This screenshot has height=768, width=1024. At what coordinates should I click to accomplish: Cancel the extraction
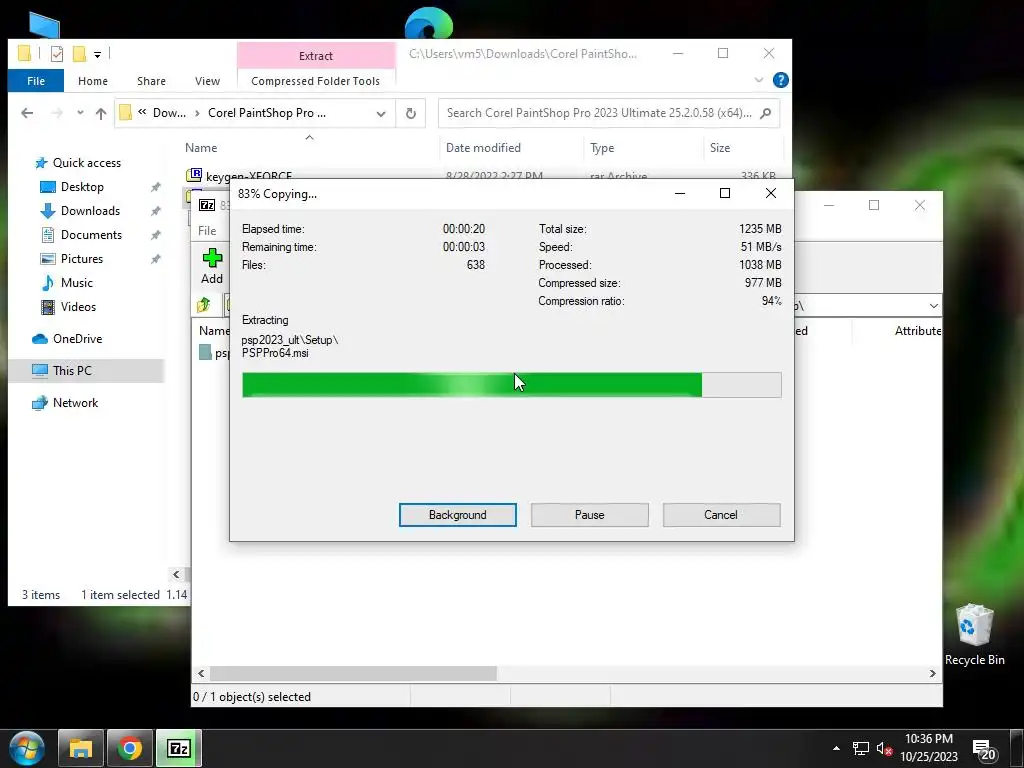721,515
